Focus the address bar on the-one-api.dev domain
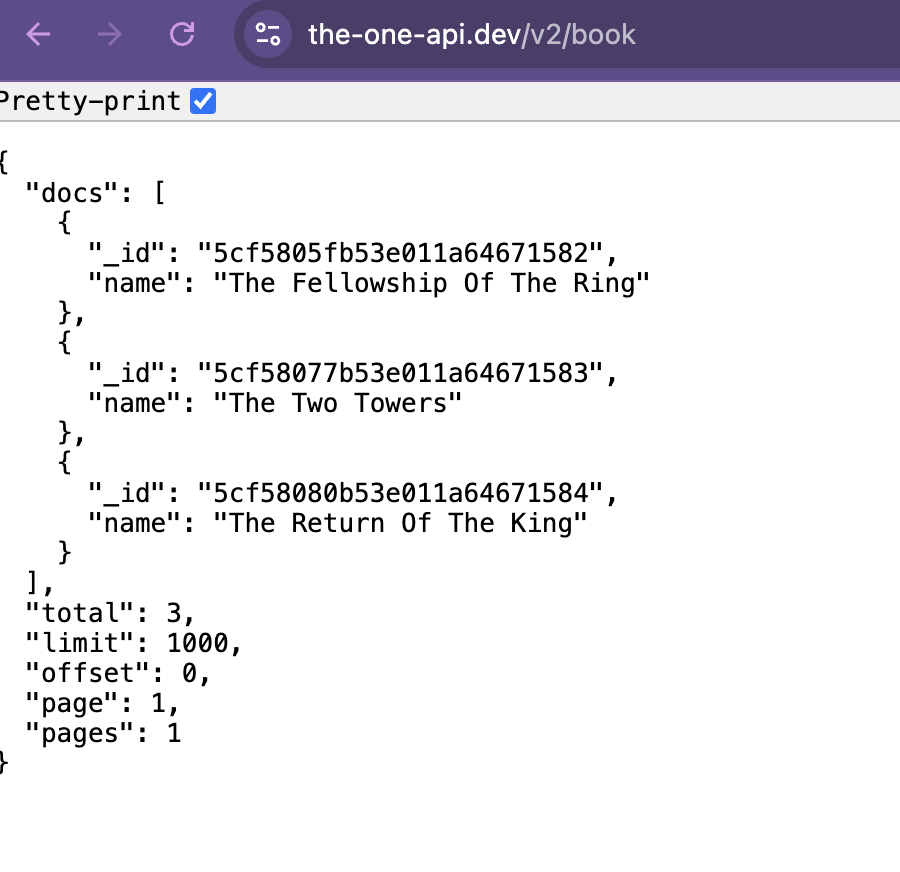Image resolution: width=900 pixels, height=872 pixels. [412, 35]
